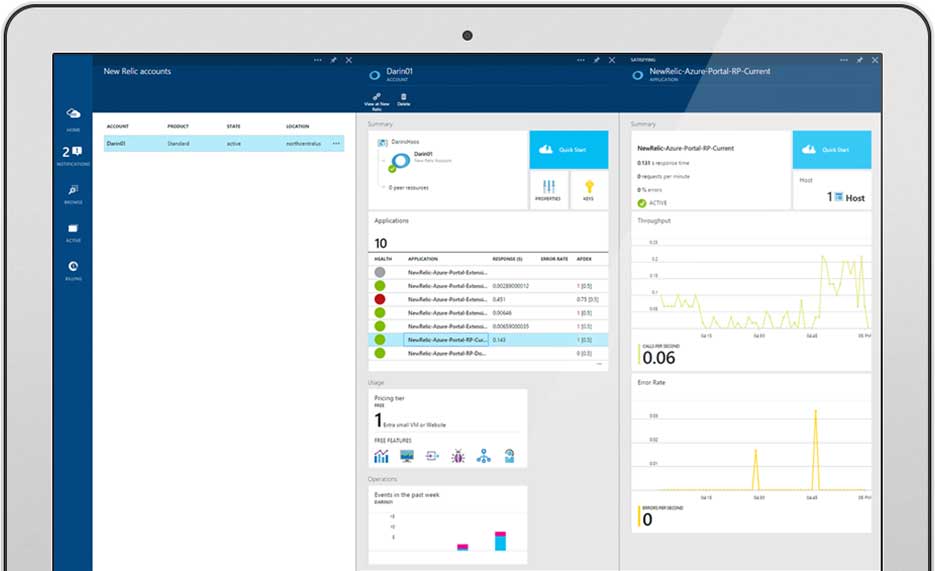Open the 1 Host tile
935x571 pixels.
click(x=832, y=190)
